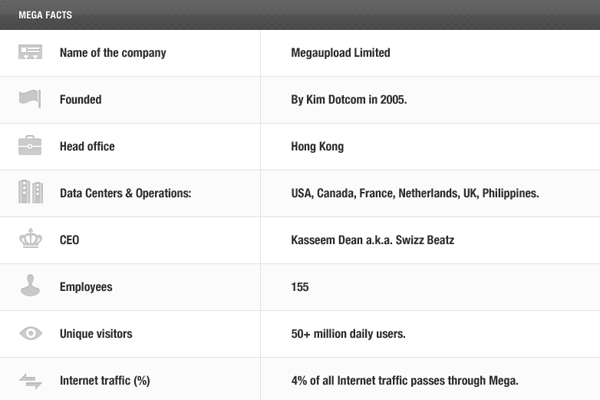
Task: Click the arrows icon for Internet traffic
Action: (x=31, y=381)
